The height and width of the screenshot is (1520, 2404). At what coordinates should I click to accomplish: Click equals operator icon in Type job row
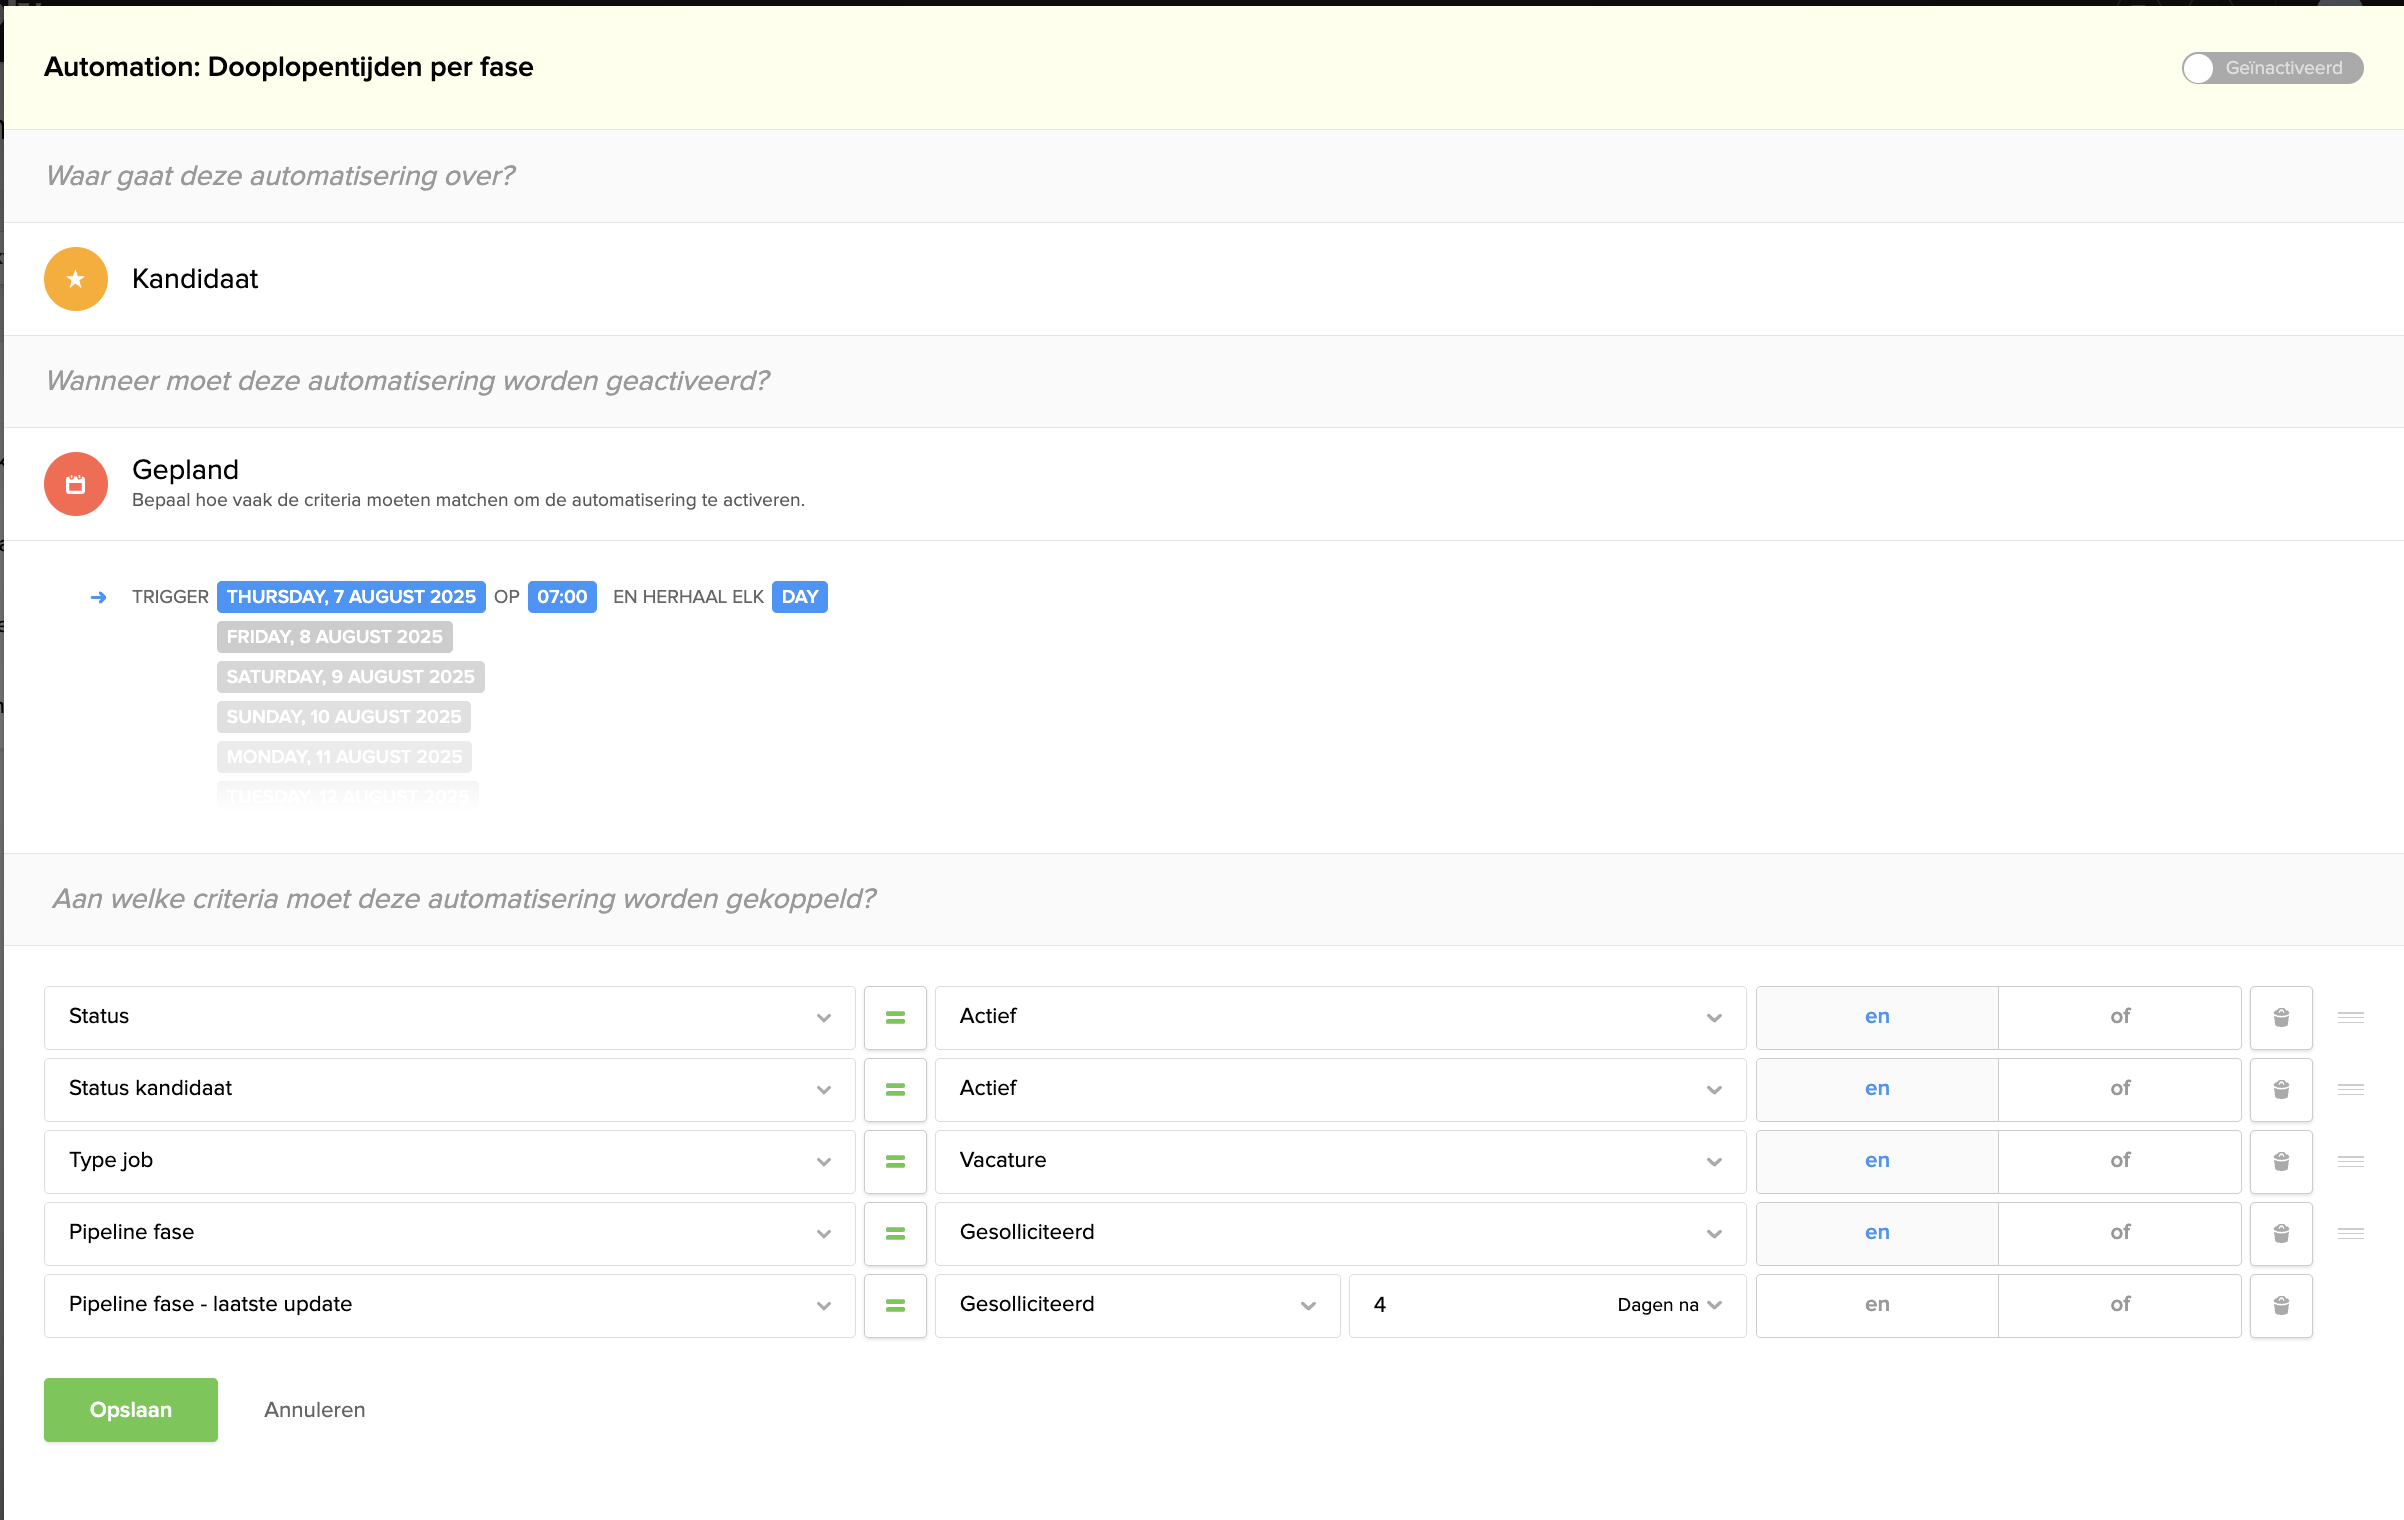[895, 1161]
